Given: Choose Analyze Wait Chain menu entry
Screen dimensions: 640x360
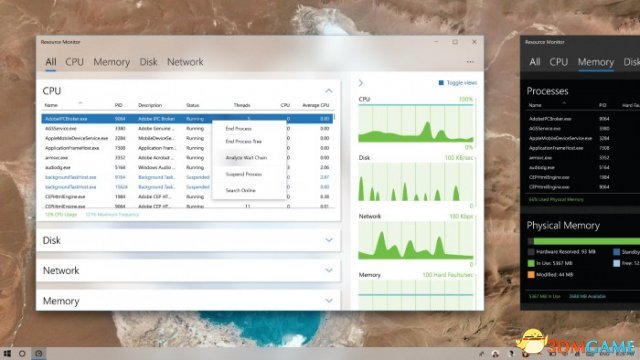Looking at the screenshot, I should click(x=246, y=158).
